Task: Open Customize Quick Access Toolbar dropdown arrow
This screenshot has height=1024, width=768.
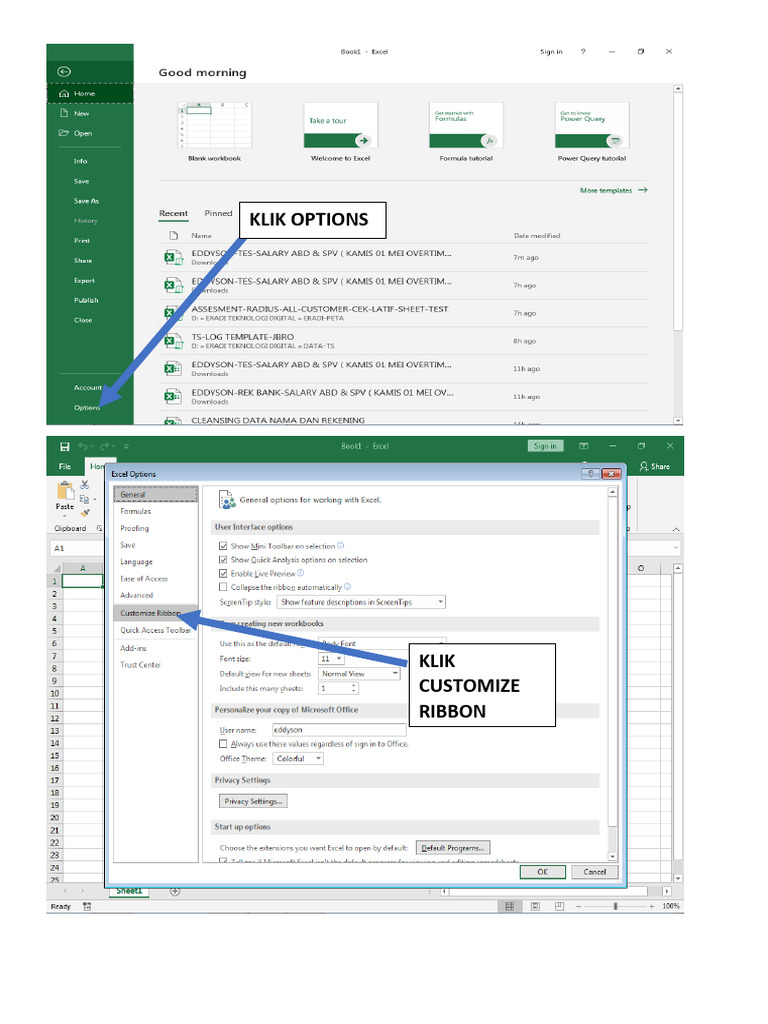Action: pos(126,447)
